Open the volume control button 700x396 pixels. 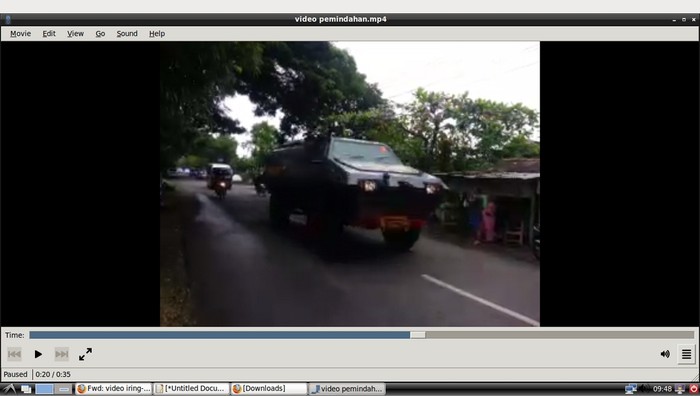point(665,354)
